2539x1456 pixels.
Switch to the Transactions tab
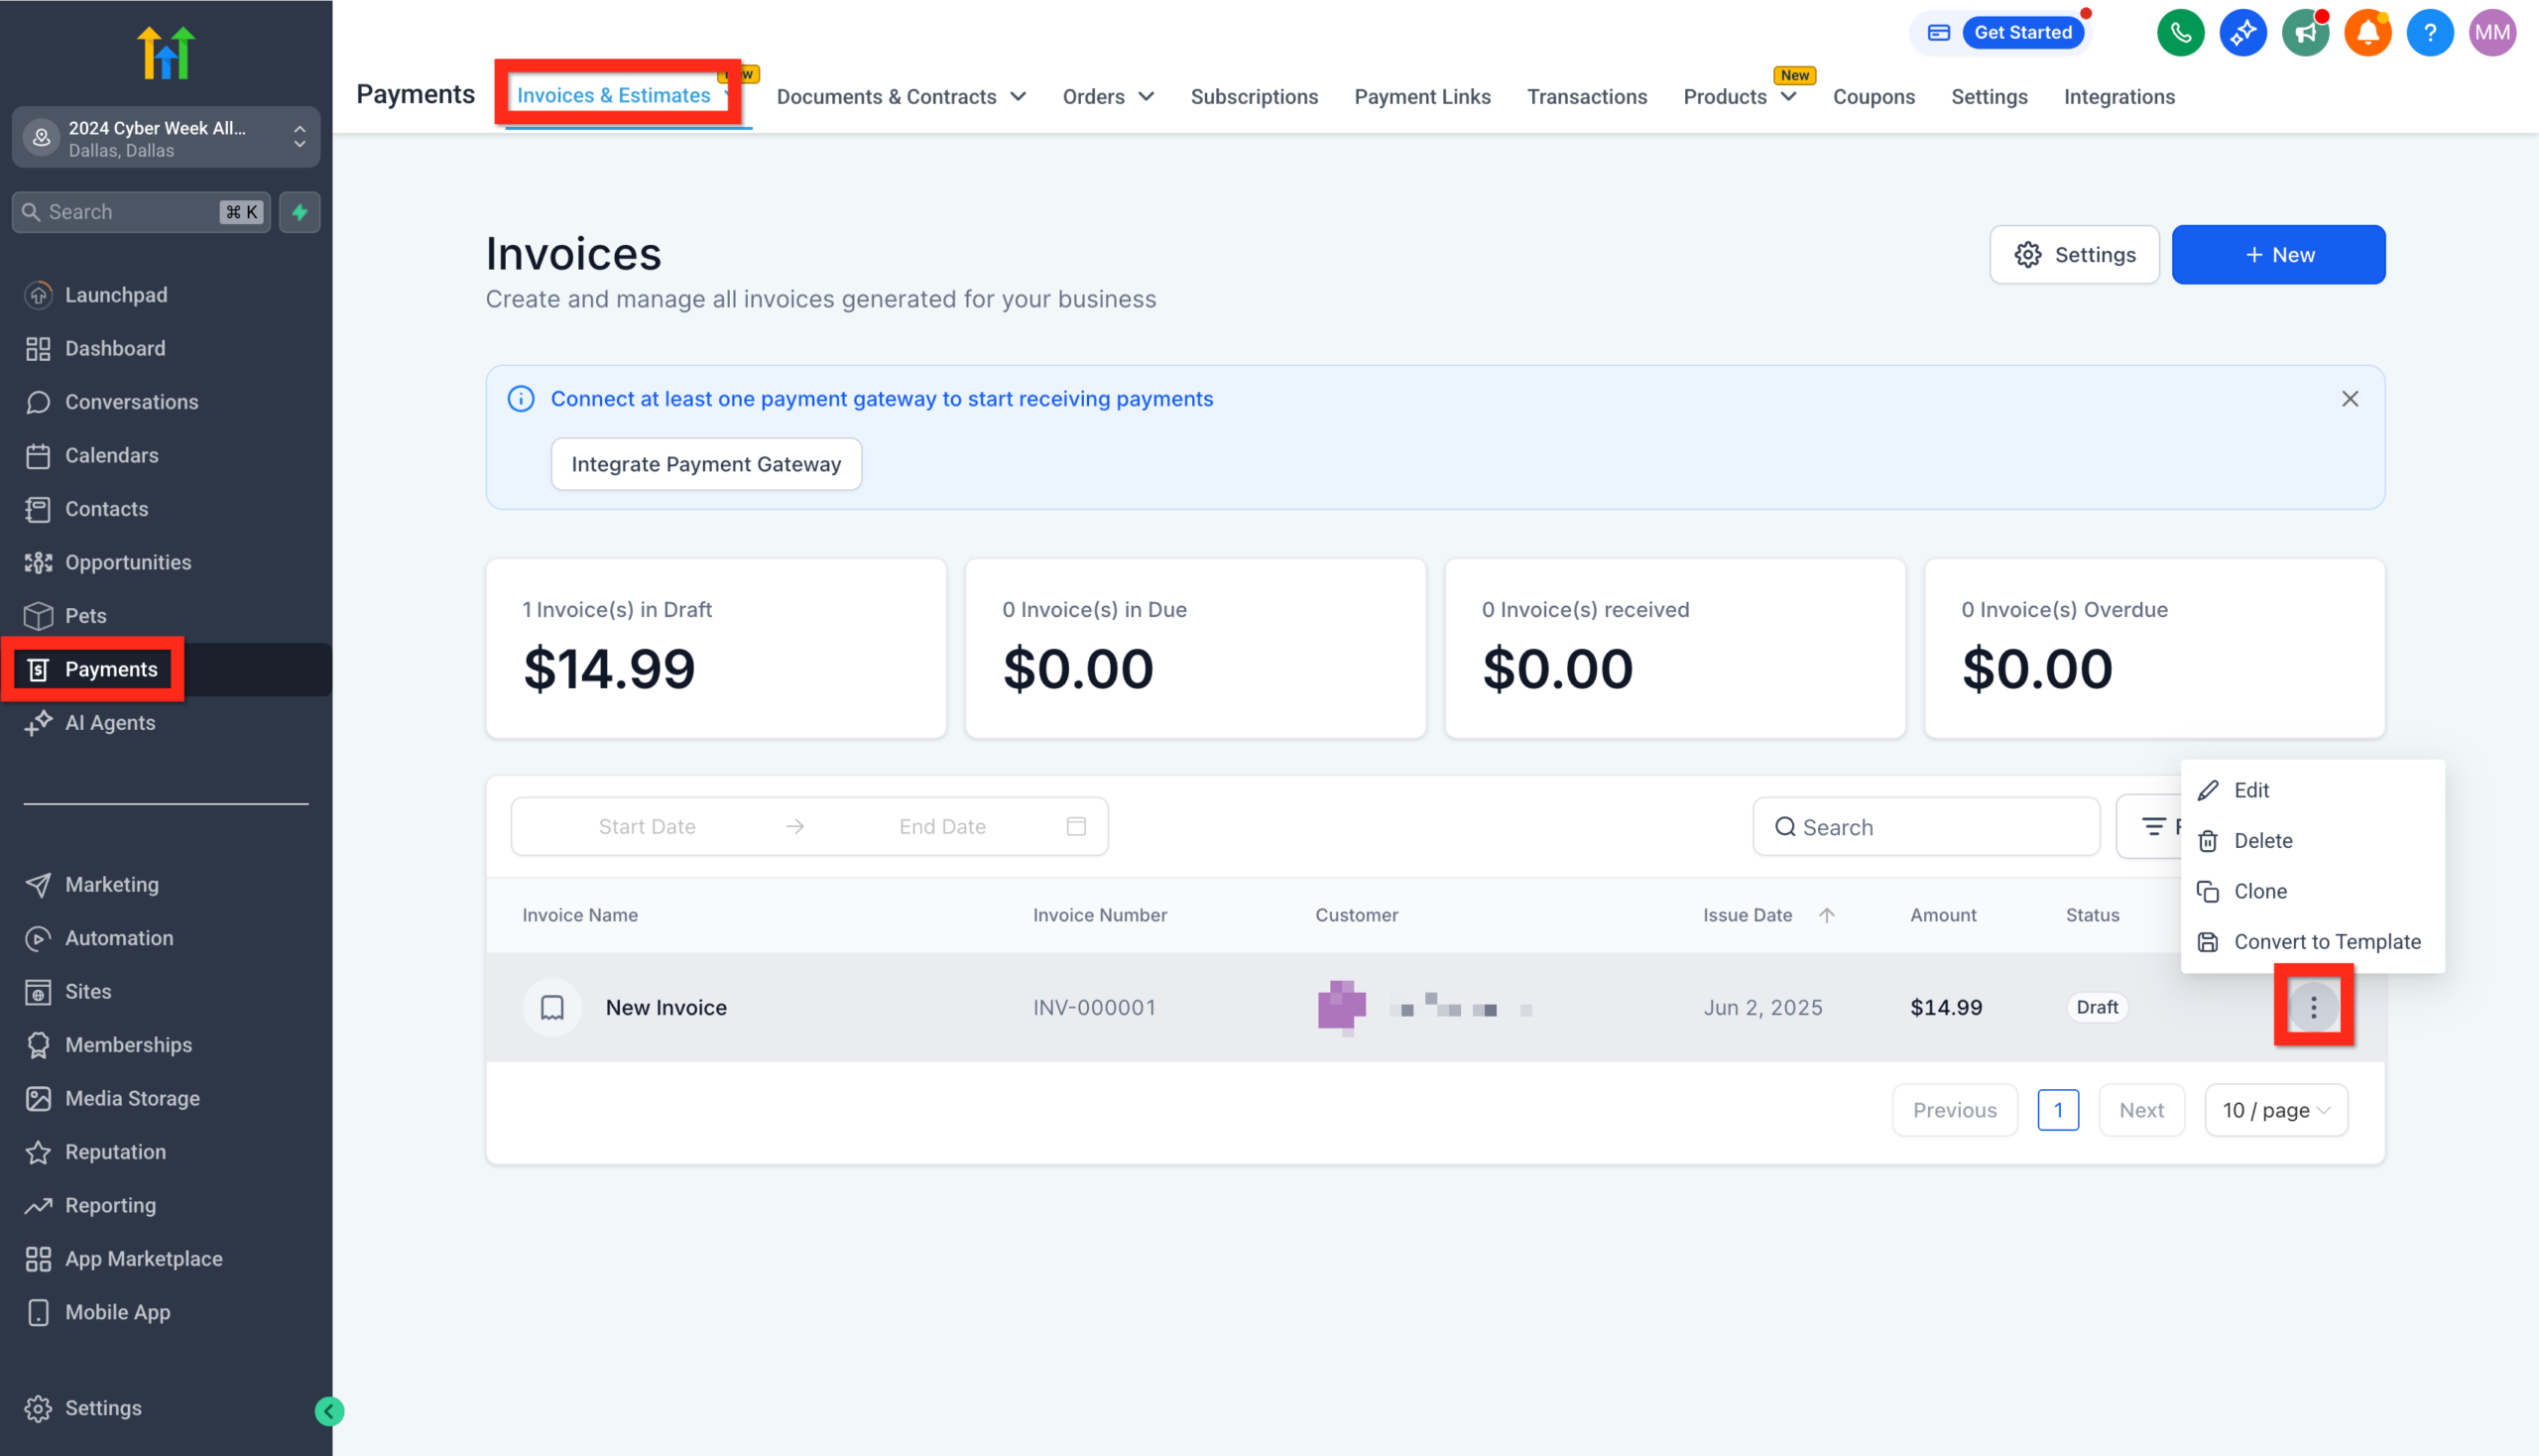coord(1587,96)
